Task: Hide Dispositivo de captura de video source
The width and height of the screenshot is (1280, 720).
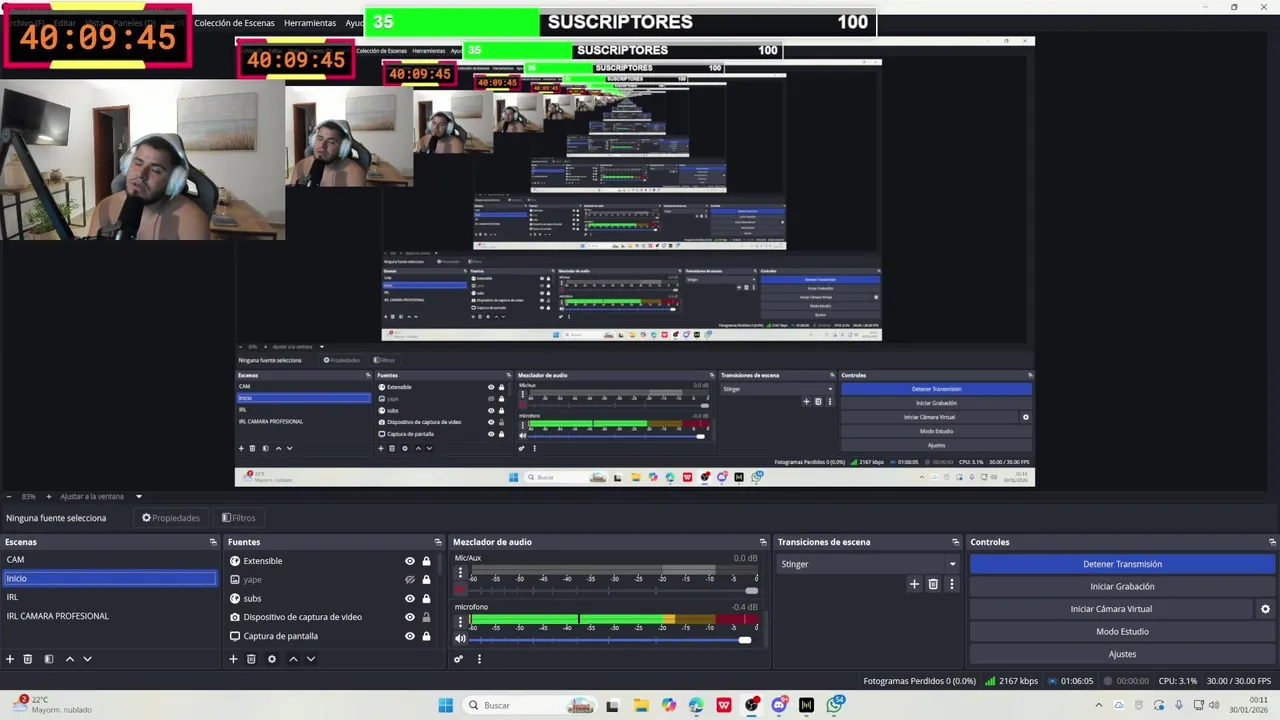Action: 409,617
